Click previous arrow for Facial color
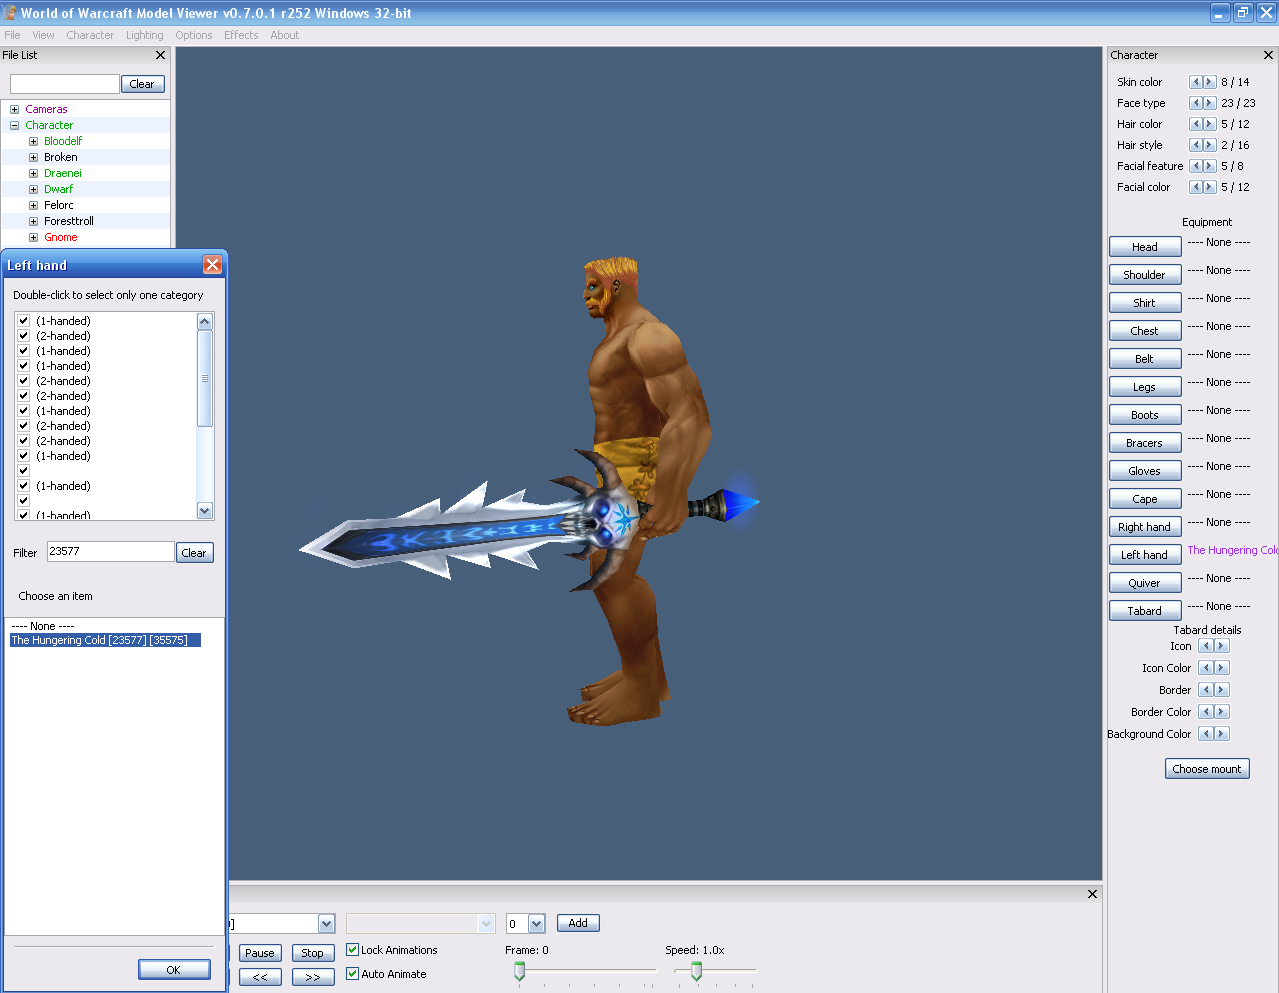 [1195, 187]
